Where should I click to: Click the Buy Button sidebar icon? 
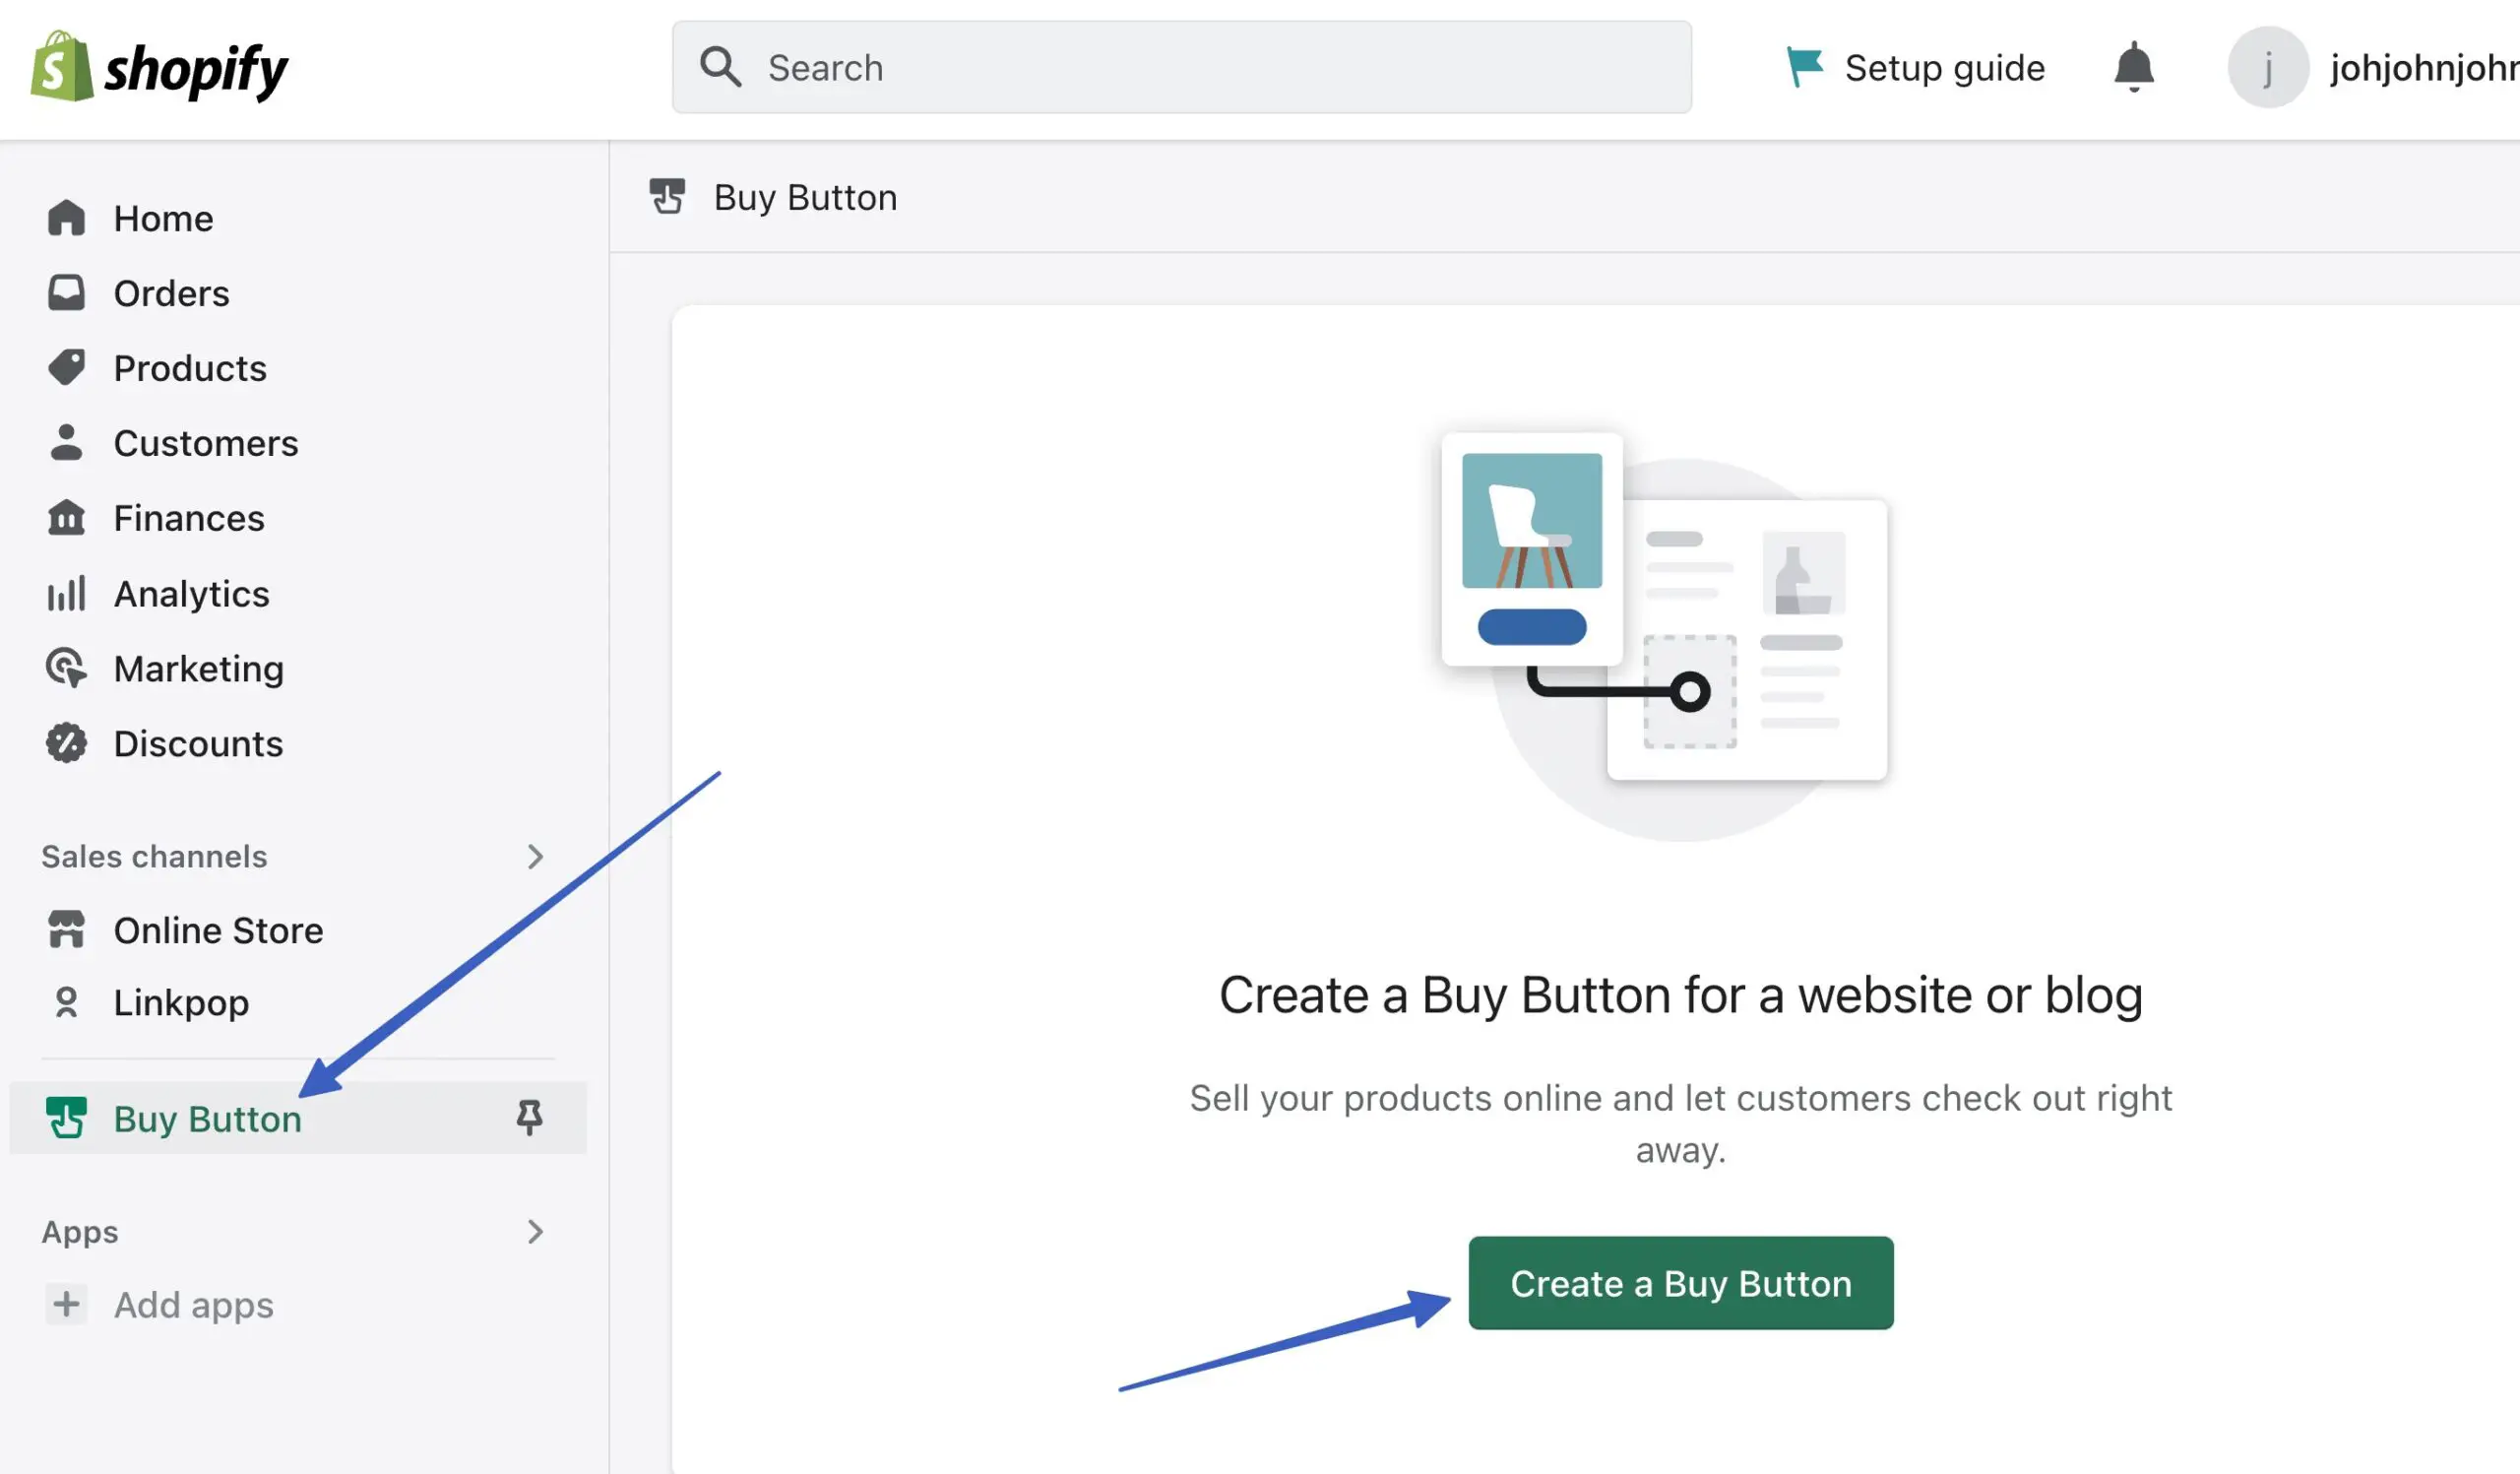coord(66,1117)
